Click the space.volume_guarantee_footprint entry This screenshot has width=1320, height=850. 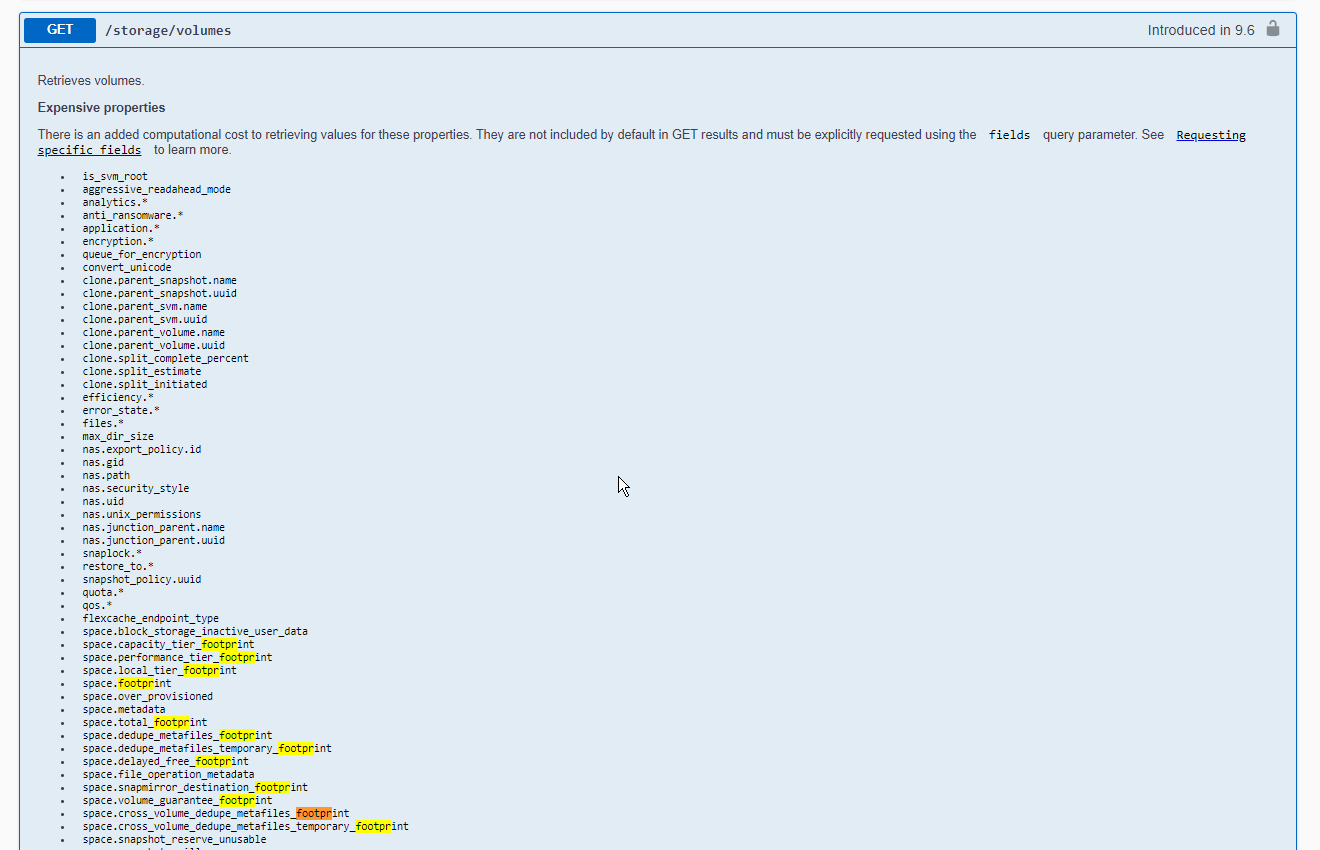(x=178, y=800)
